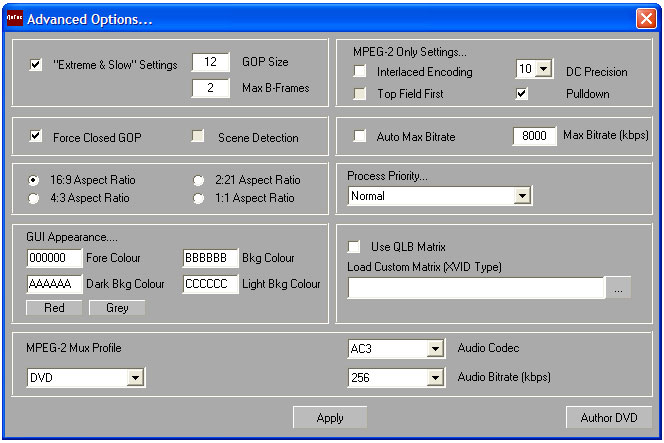The image size is (664, 443).
Task: Tick the Top Field First checkbox
Action: pyautogui.click(x=360, y=94)
